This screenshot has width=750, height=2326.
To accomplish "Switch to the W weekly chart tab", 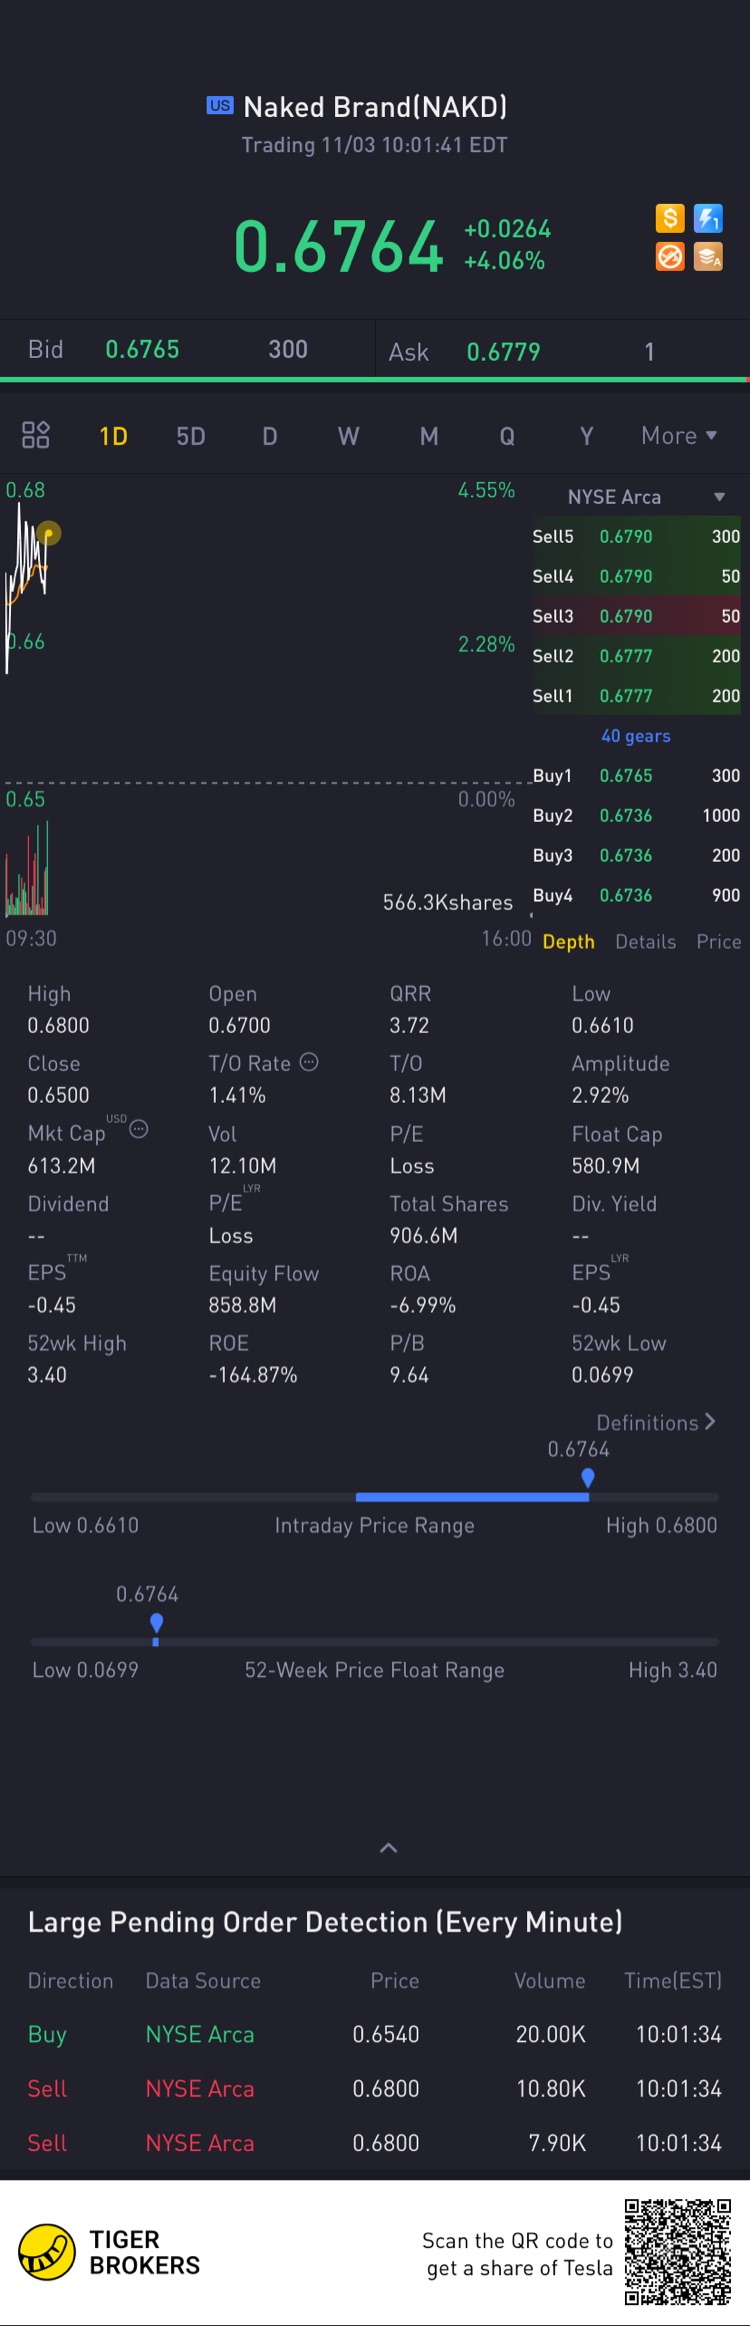I will tap(348, 436).
